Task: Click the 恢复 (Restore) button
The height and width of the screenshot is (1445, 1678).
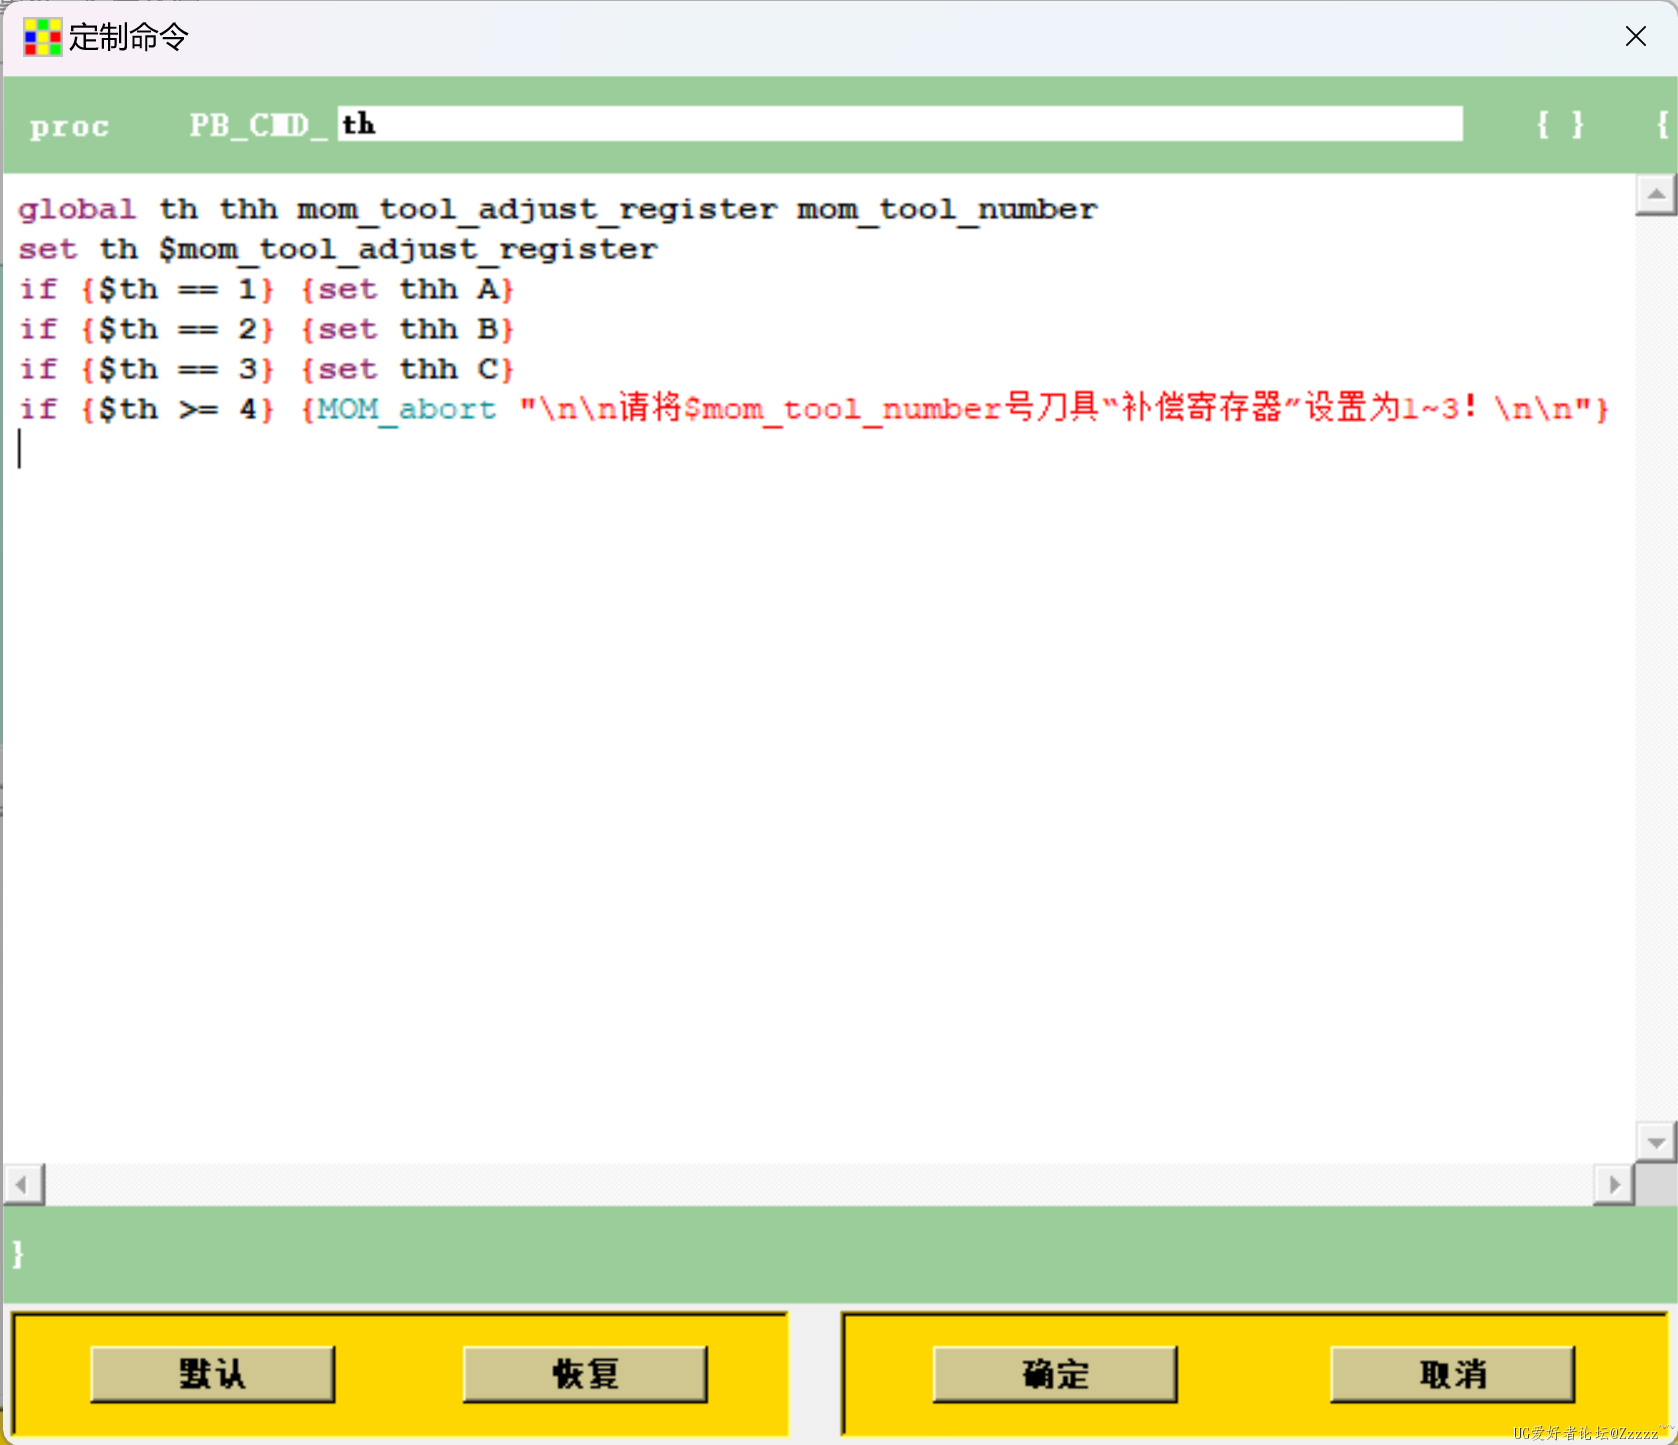Action: (x=585, y=1374)
